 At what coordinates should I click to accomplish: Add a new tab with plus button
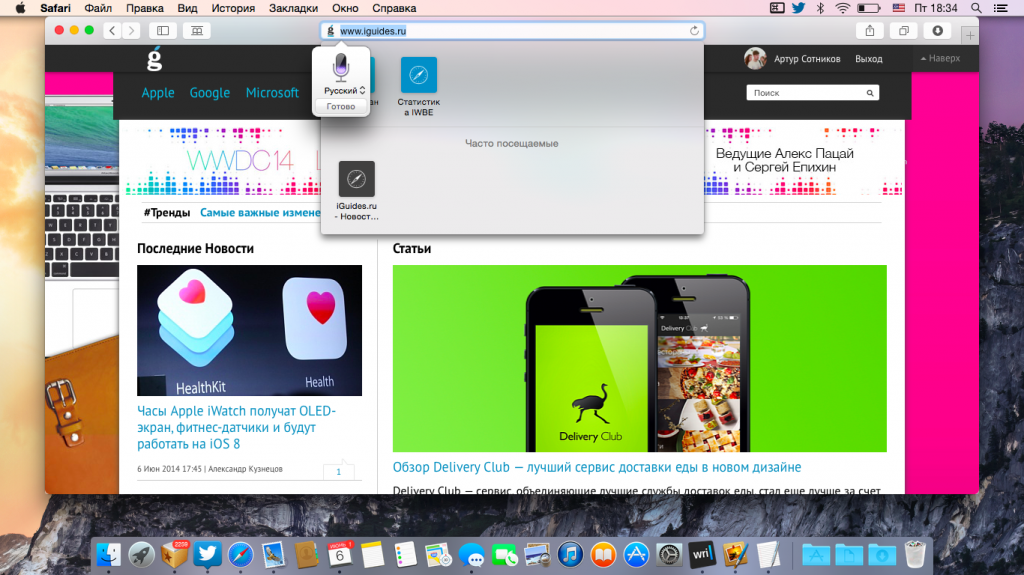(x=970, y=36)
